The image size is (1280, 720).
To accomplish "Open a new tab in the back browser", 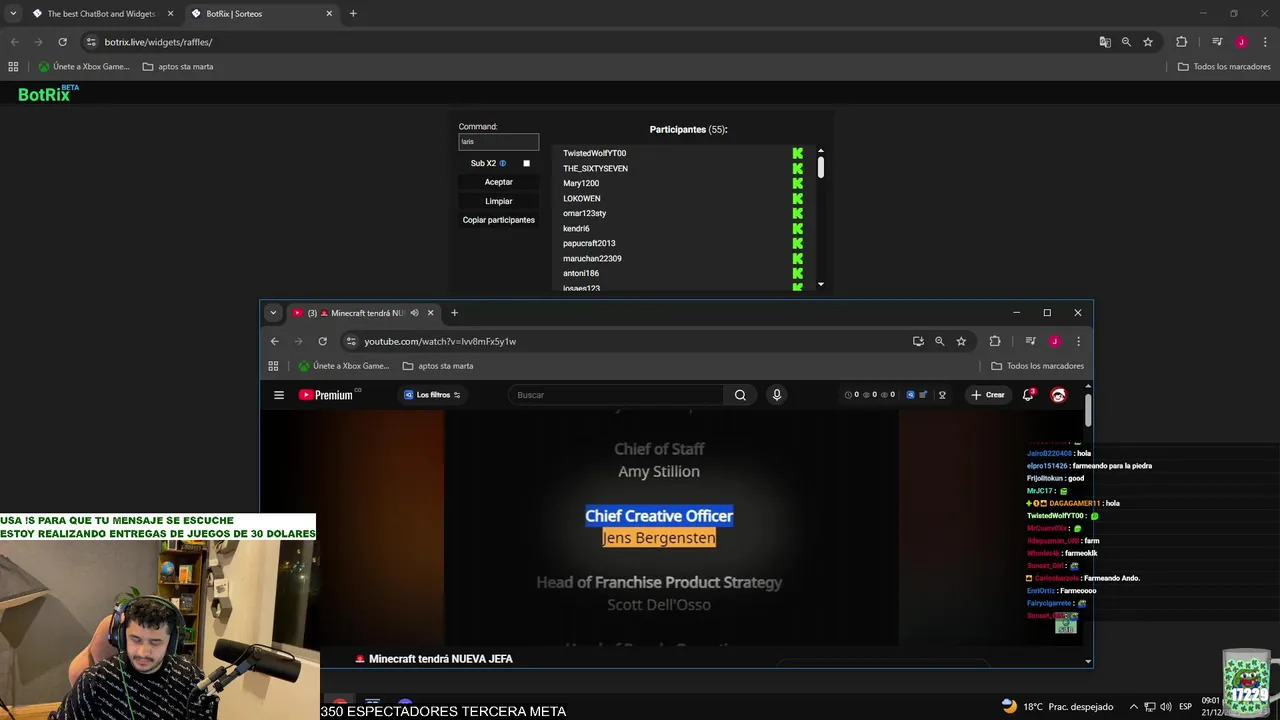I will coord(353,14).
